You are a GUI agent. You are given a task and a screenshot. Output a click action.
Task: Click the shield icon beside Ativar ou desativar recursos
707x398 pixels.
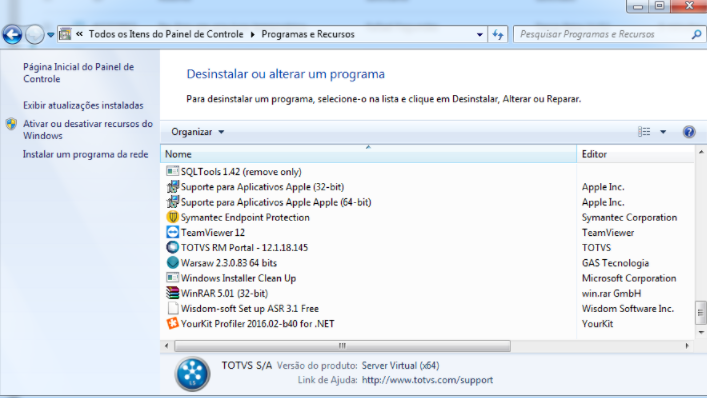[11, 124]
